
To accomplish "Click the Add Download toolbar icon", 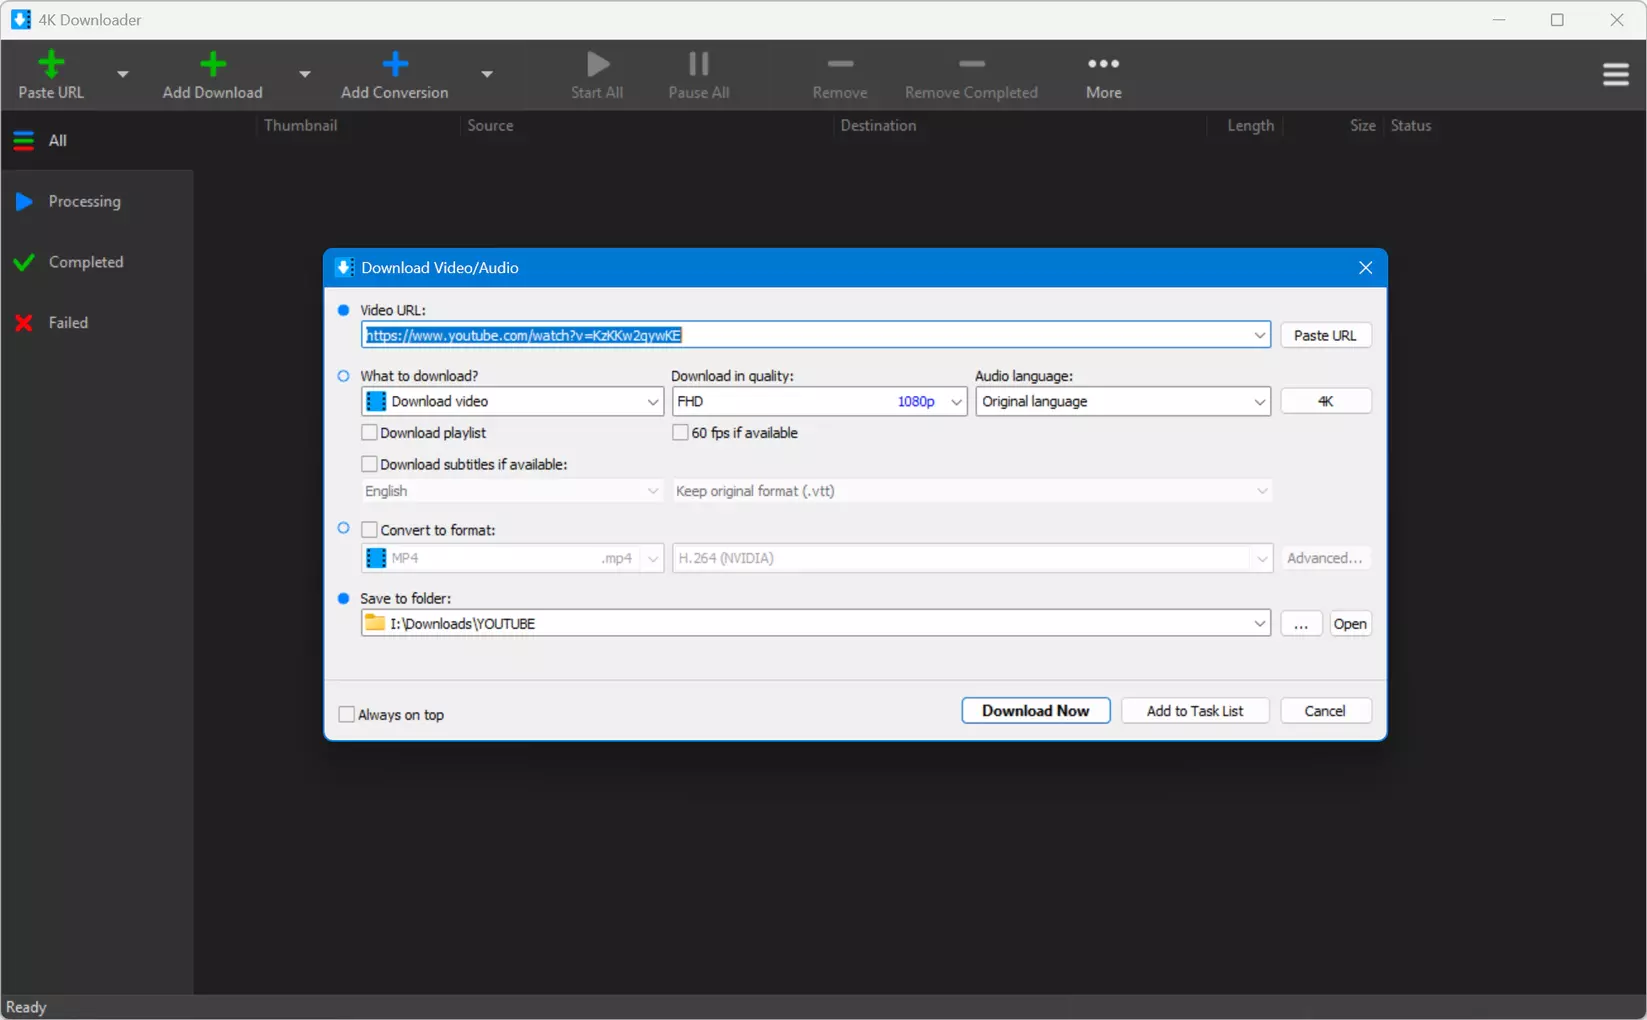I will 212,65.
